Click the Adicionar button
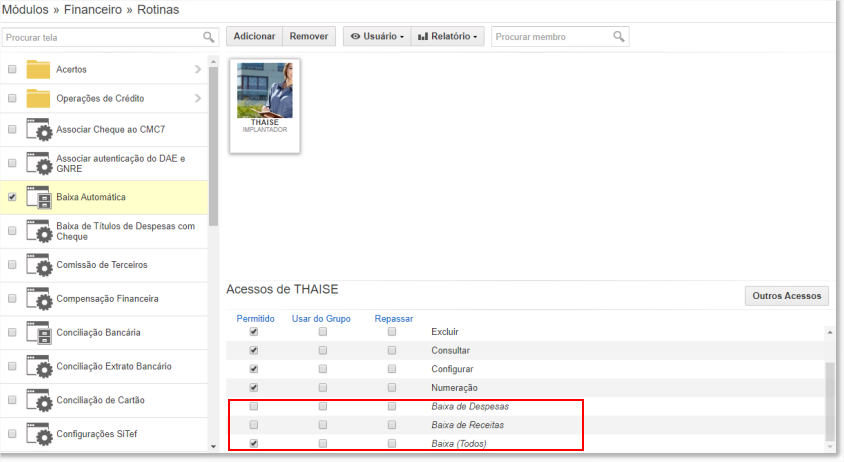This screenshot has height=462, width=844. pyautogui.click(x=254, y=36)
